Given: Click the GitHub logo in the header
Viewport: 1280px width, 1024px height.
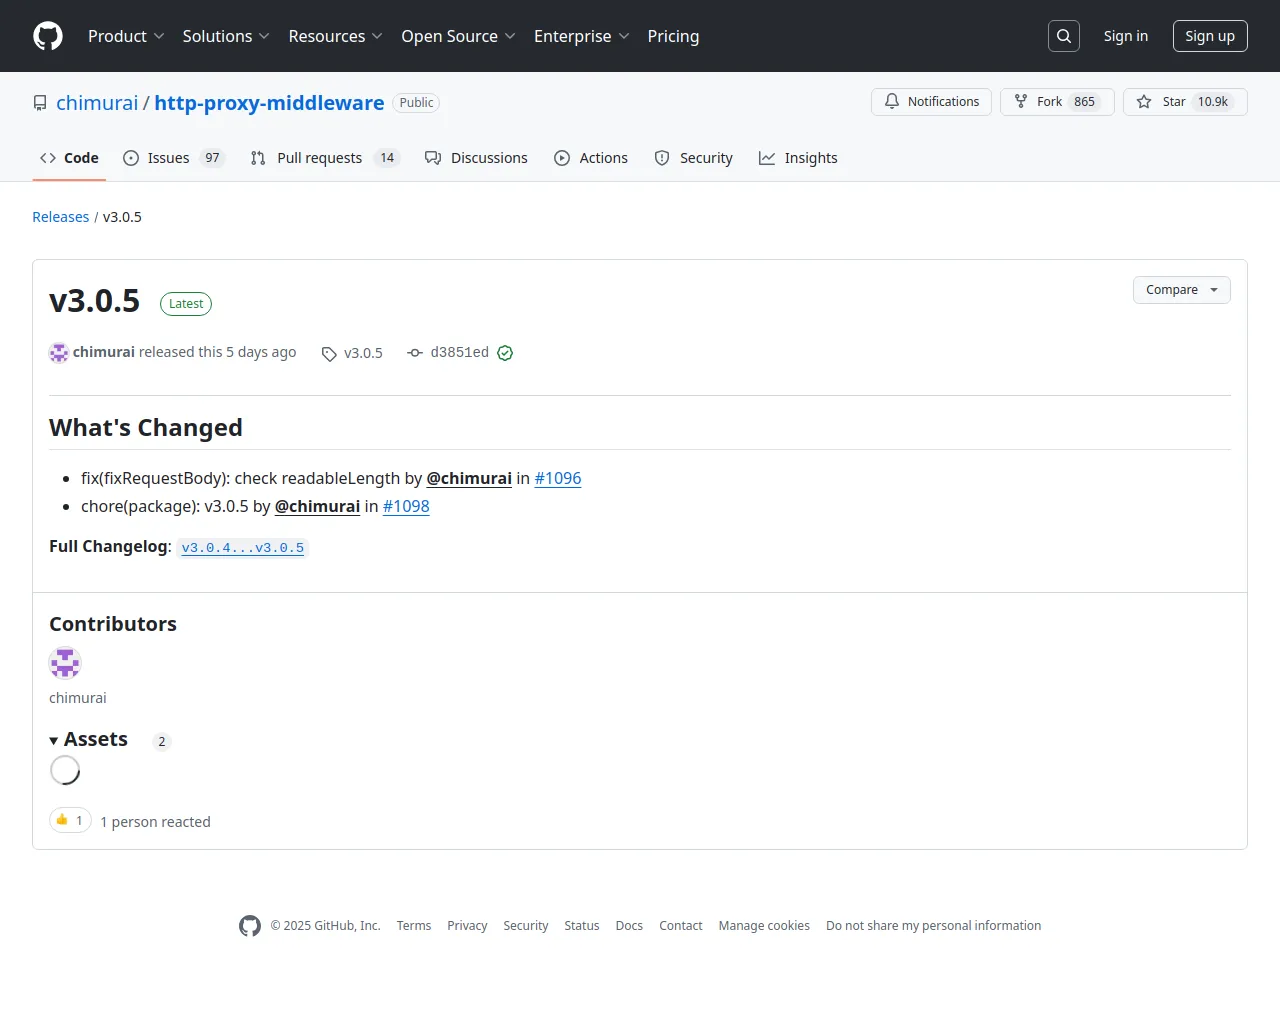Looking at the screenshot, I should pyautogui.click(x=48, y=36).
